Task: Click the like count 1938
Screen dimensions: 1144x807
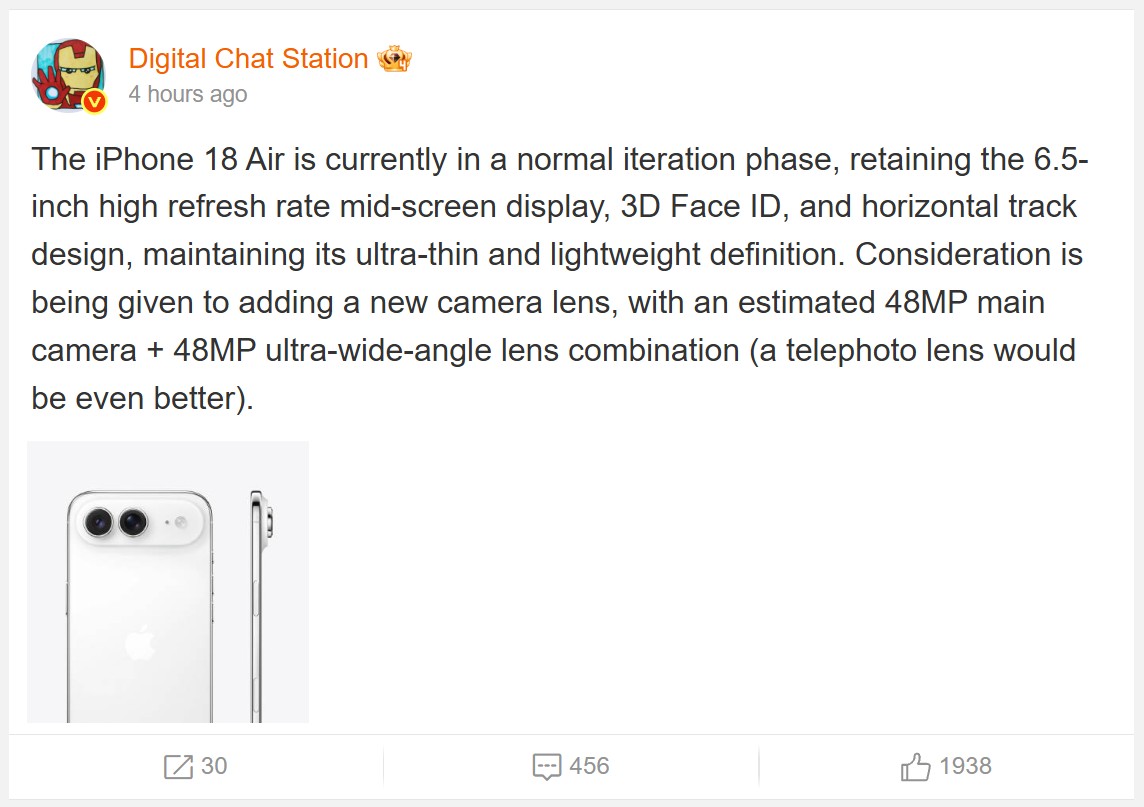Action: [x=965, y=767]
